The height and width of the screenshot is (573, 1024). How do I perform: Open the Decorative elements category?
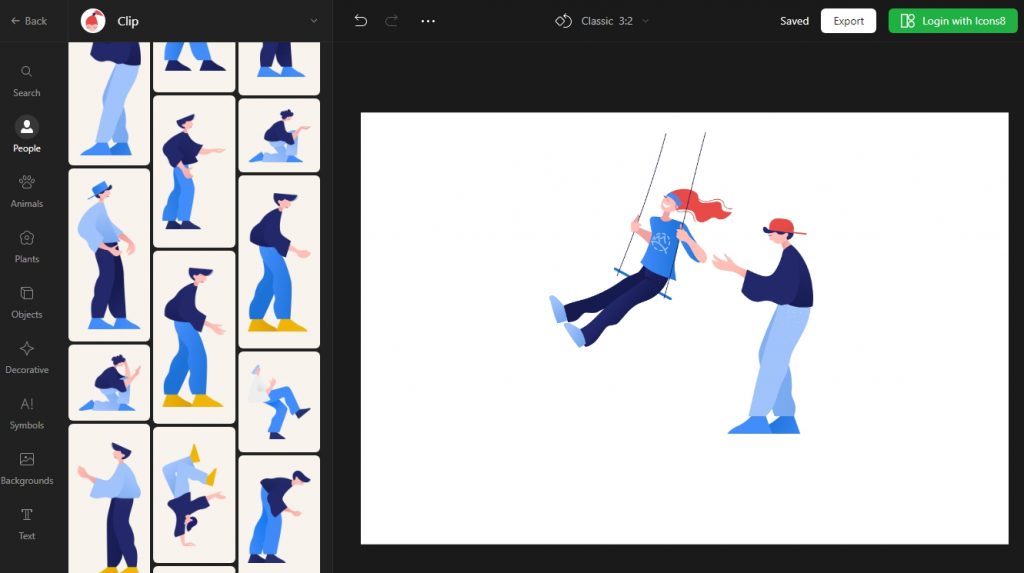click(27, 357)
